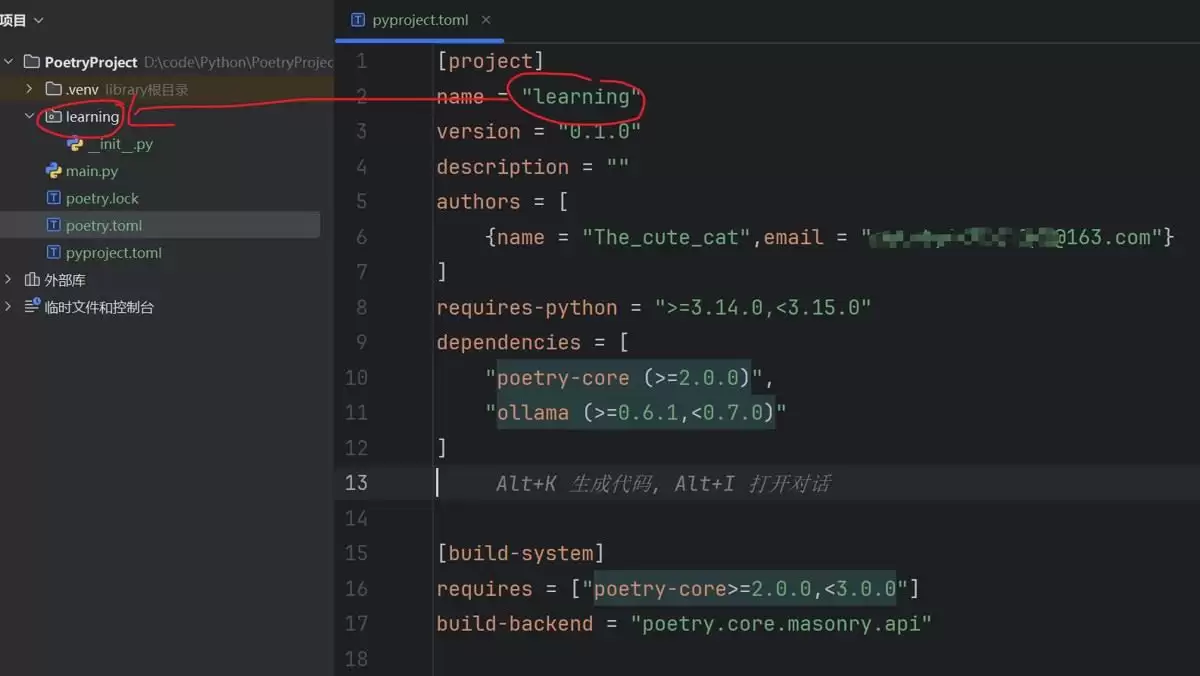Switch to the pyproject.toml editor tab
Image resolution: width=1200 pixels, height=676 pixels.
[x=421, y=20]
